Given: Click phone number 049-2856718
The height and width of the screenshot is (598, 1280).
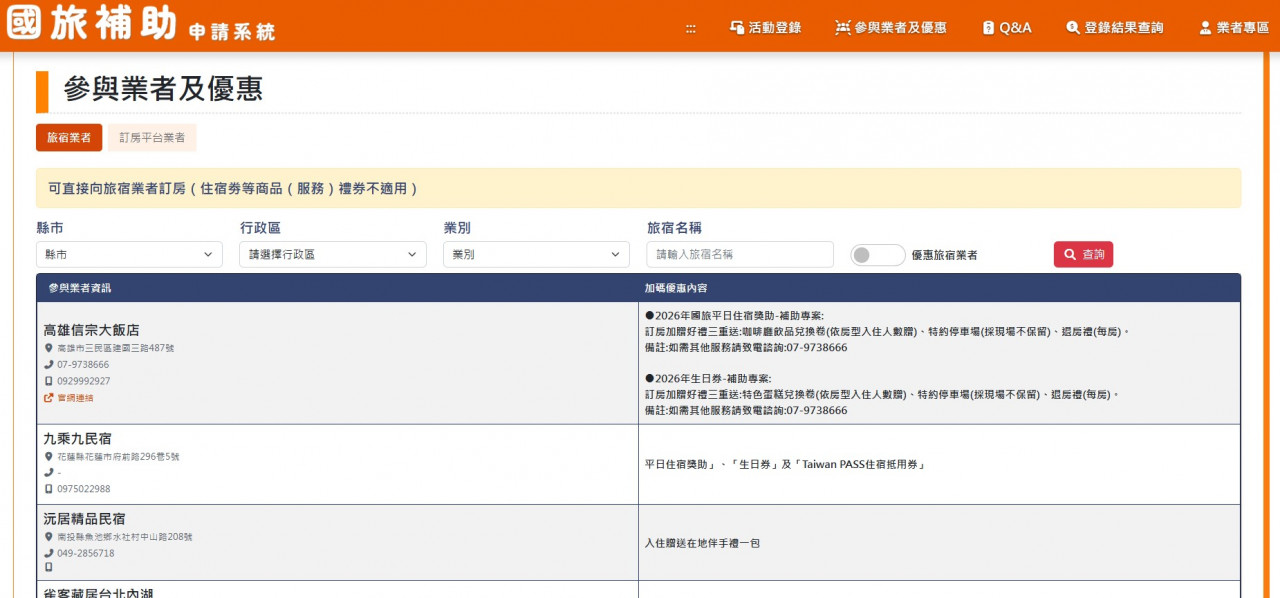Looking at the screenshot, I should coord(86,553).
